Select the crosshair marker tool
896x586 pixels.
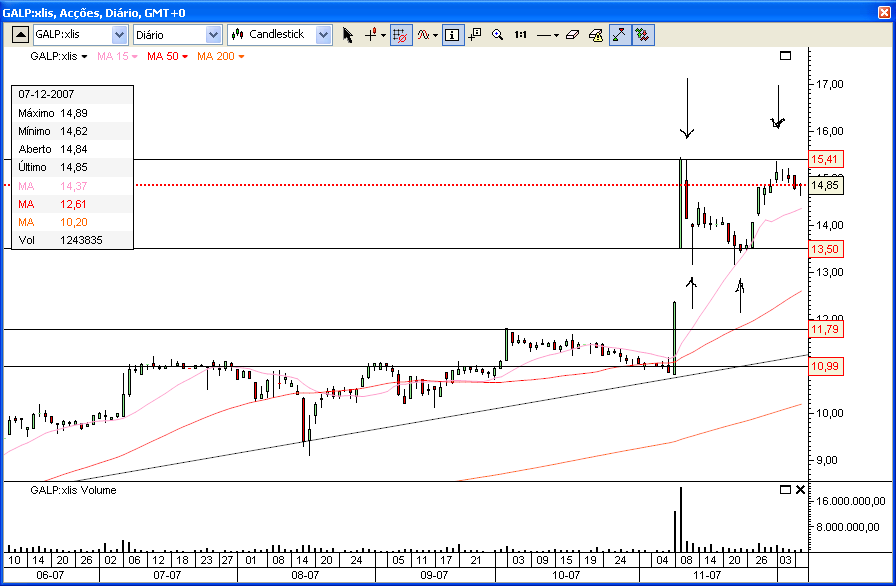click(x=371, y=35)
